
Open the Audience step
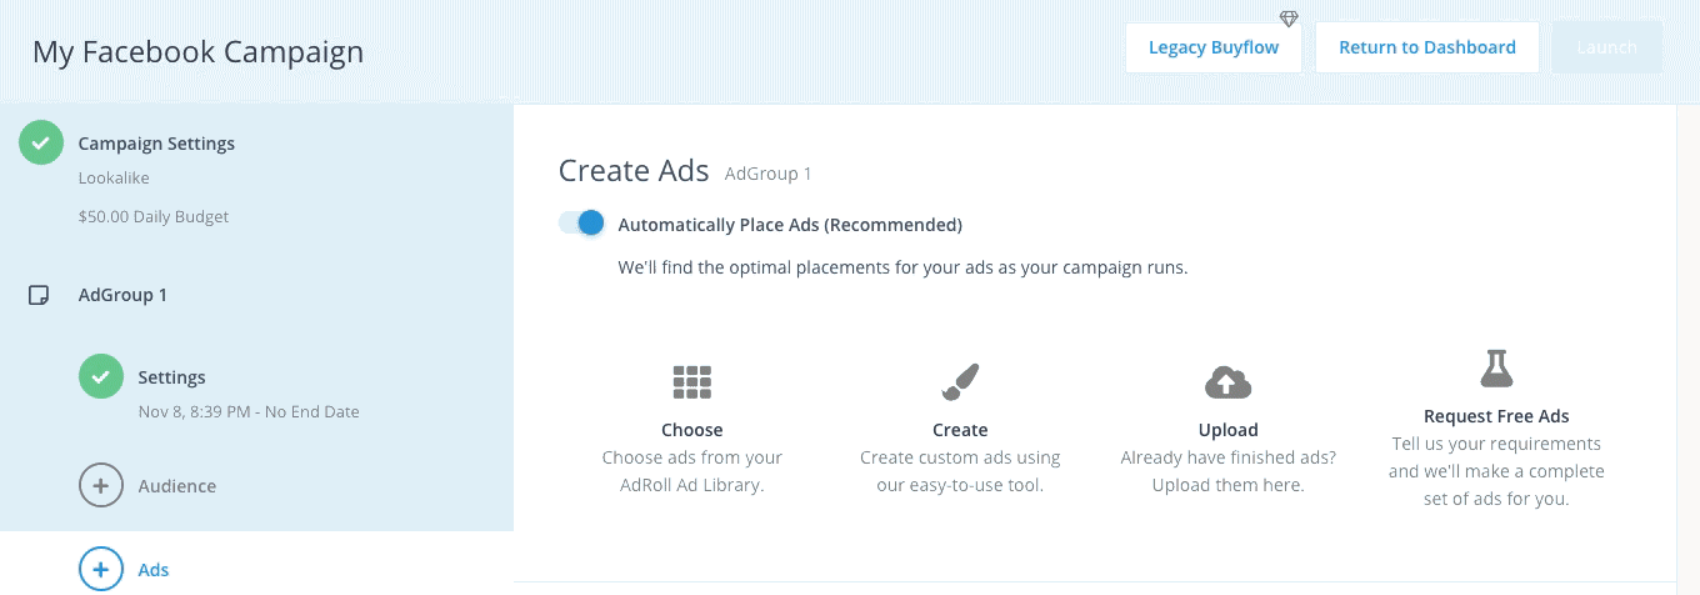pos(177,486)
